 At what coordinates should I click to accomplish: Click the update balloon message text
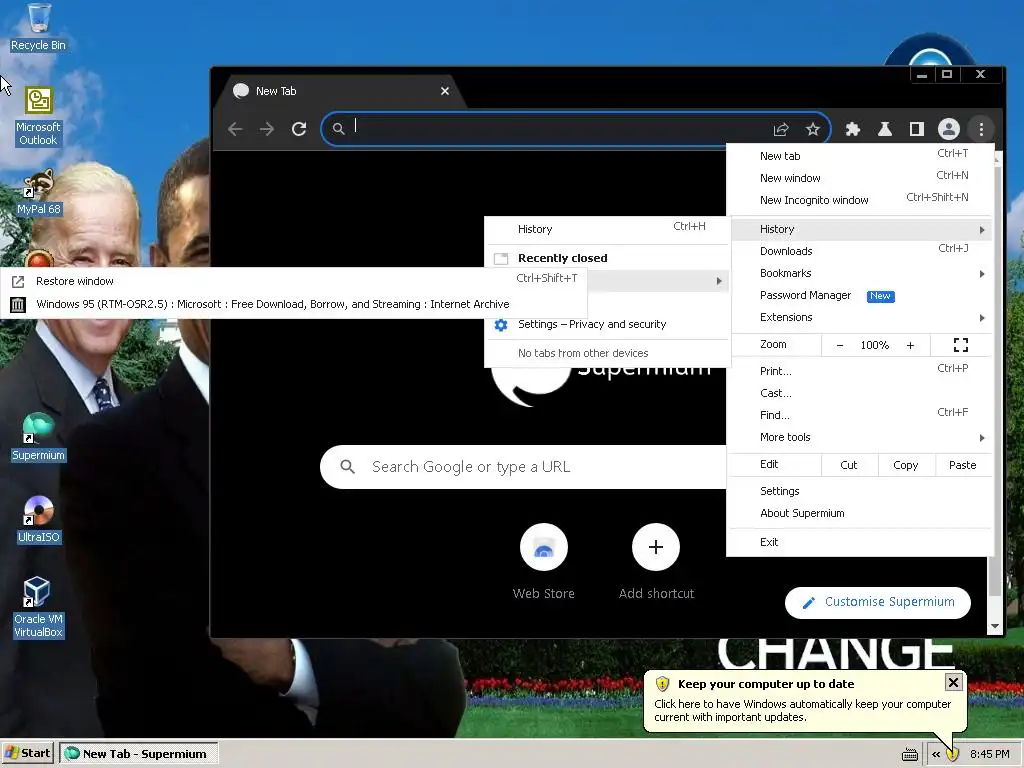803,711
